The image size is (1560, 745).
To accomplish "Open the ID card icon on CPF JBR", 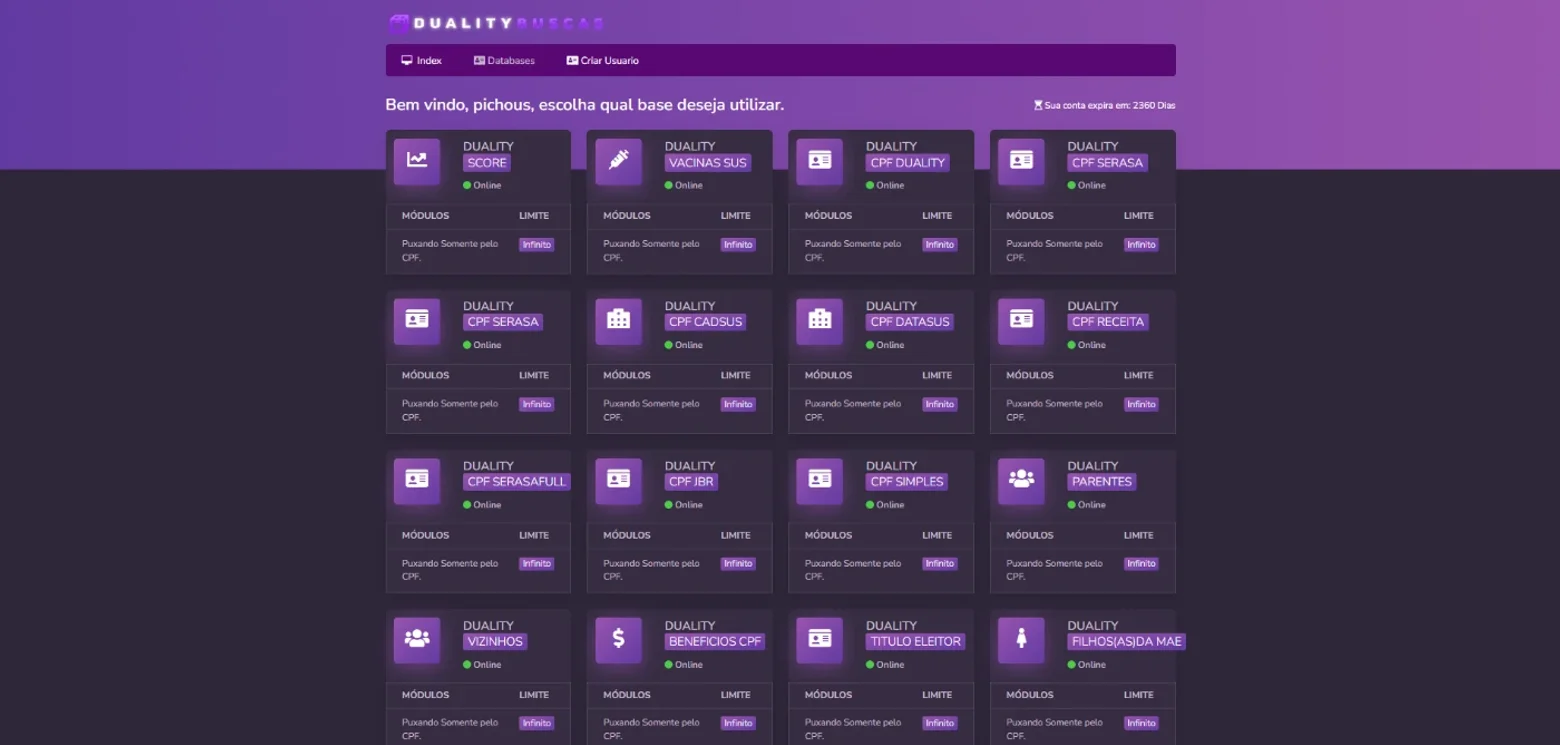I will click(619, 481).
